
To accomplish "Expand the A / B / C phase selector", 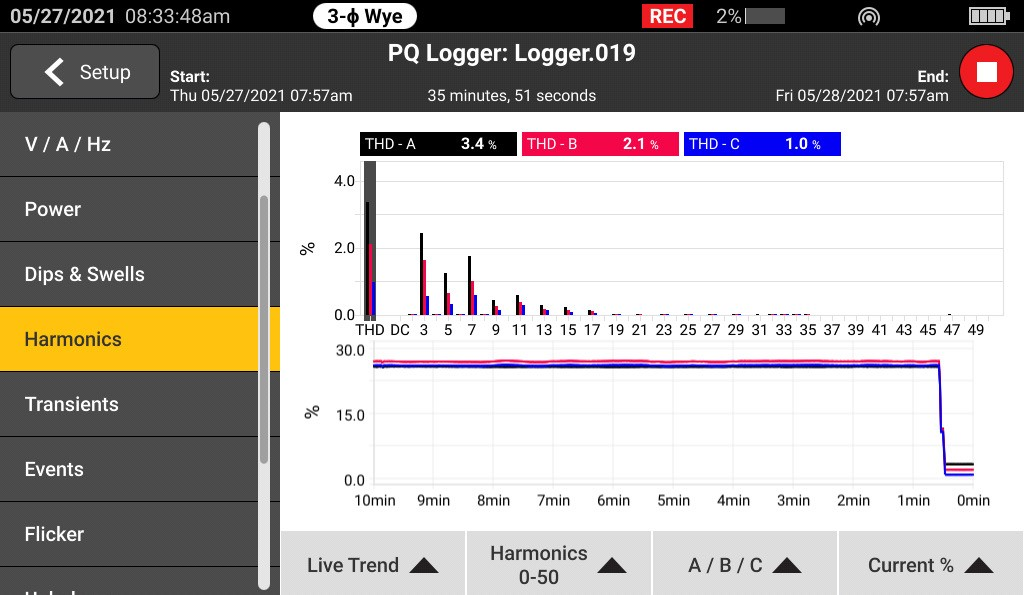I will [744, 565].
